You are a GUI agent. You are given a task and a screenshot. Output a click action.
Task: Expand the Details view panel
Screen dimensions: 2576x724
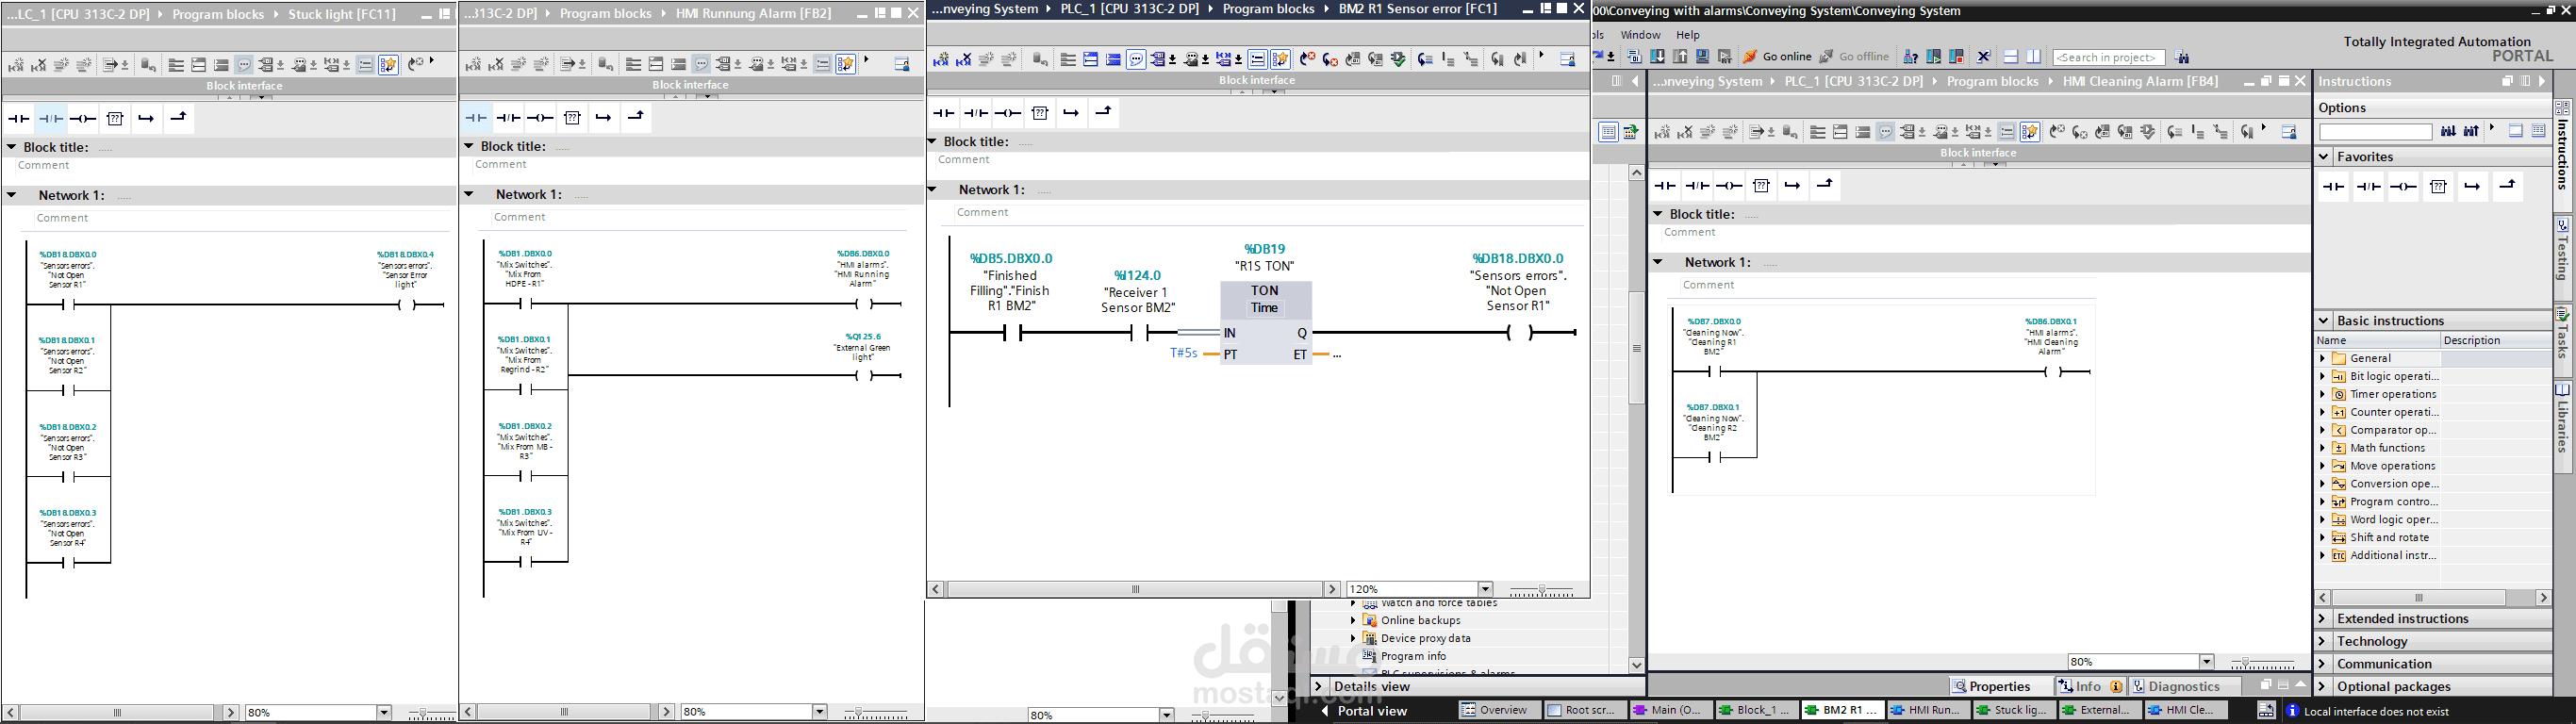click(x=1319, y=687)
